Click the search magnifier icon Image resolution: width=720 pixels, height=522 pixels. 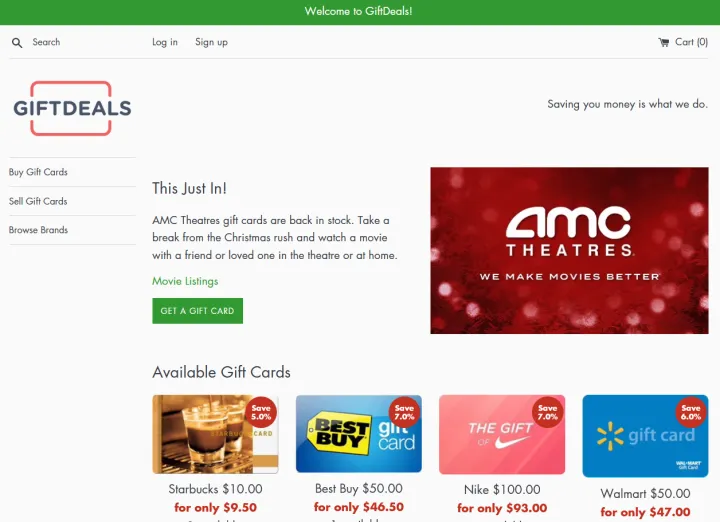(x=17, y=43)
